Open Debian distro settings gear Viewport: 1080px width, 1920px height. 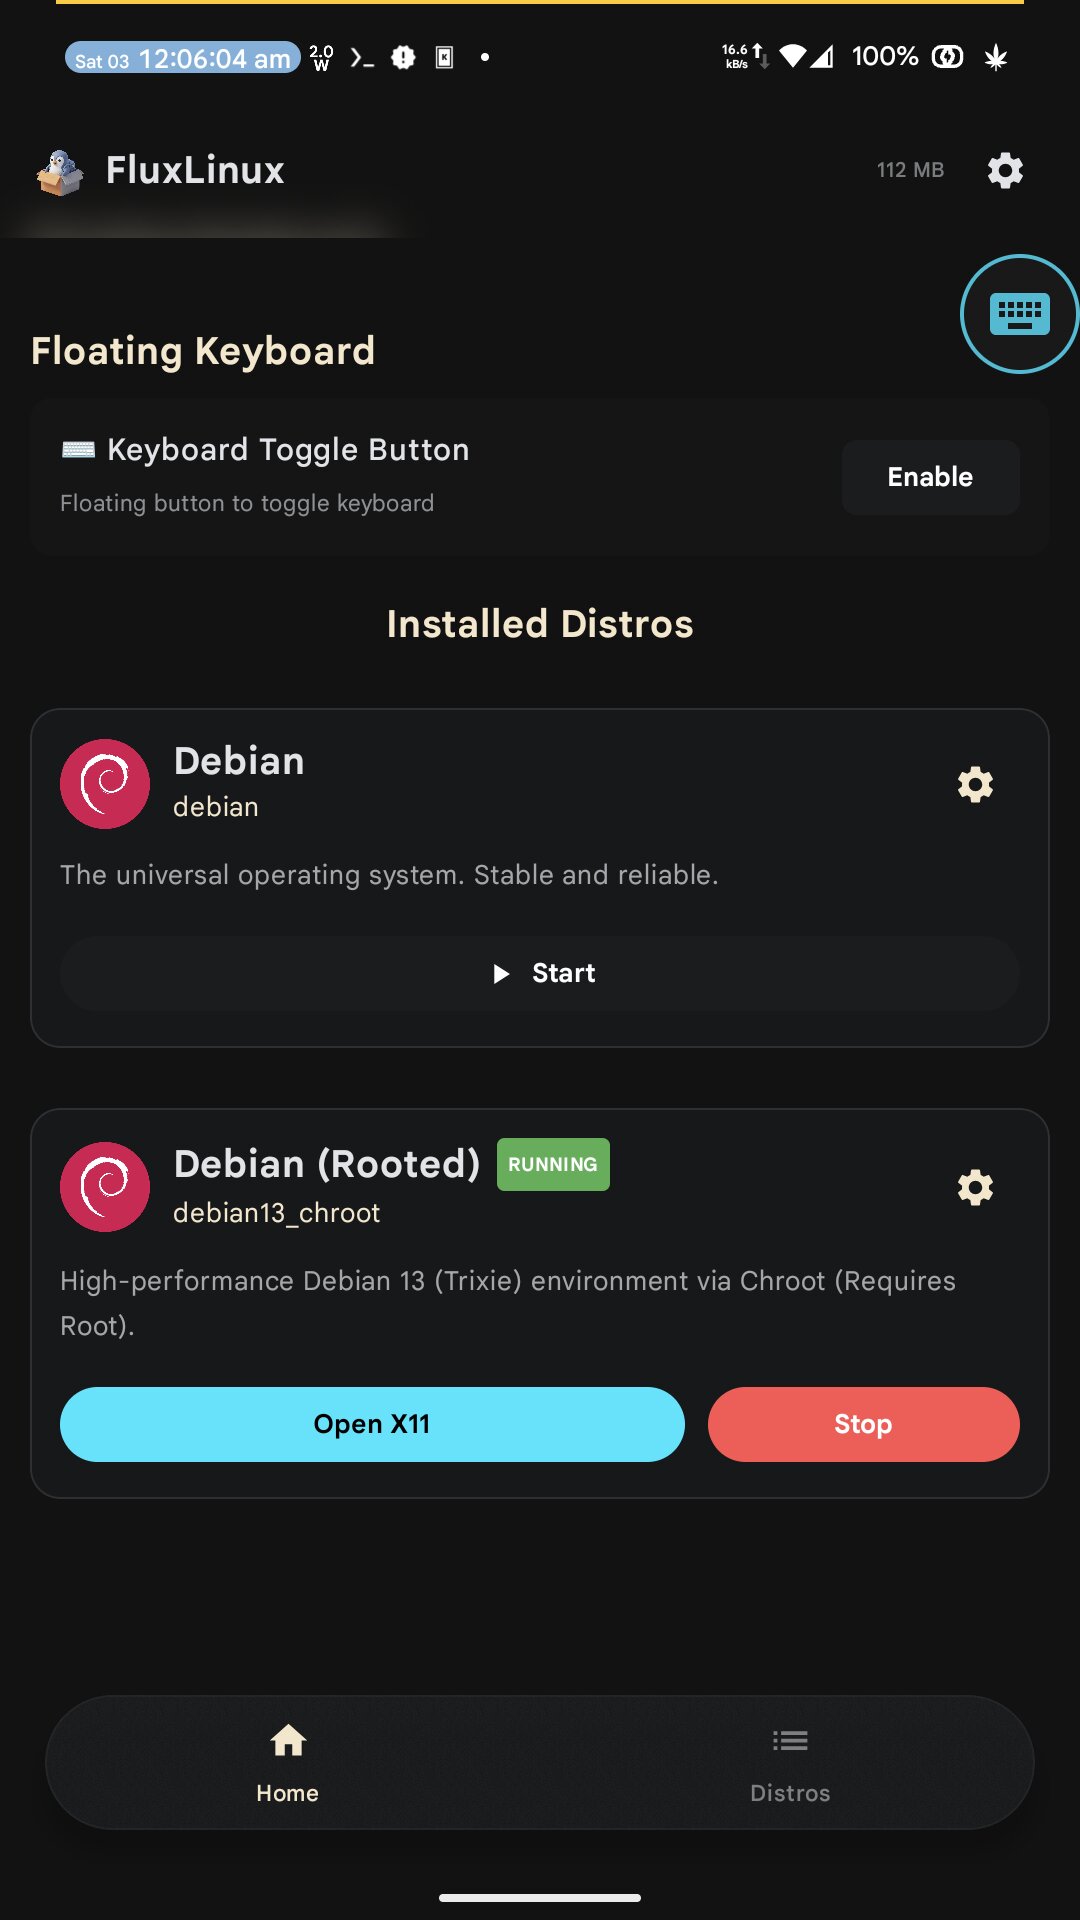coord(975,784)
